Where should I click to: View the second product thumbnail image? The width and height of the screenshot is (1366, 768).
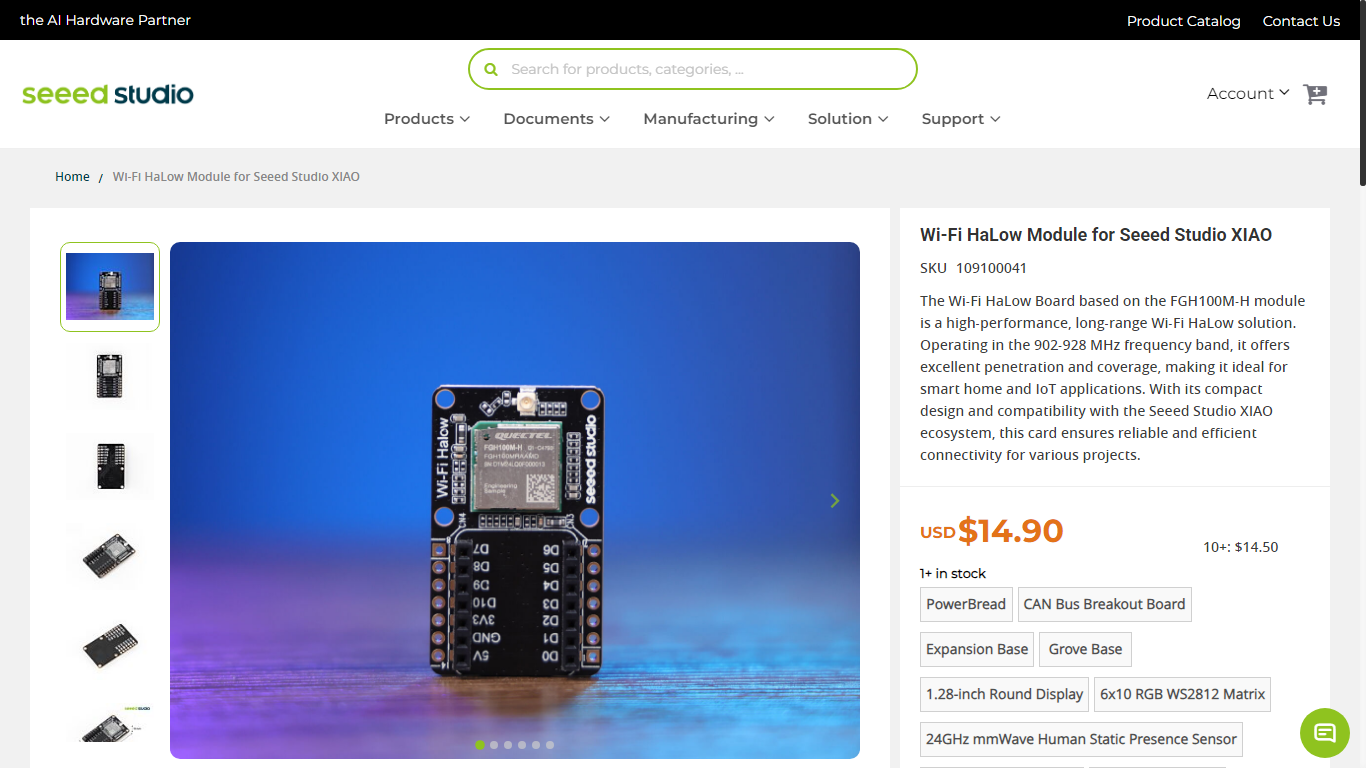tap(110, 376)
